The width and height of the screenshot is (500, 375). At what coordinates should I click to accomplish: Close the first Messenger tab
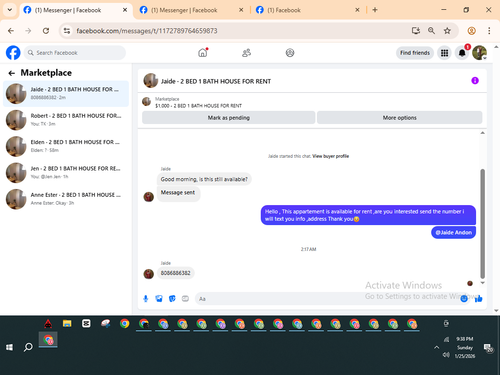click(x=125, y=10)
